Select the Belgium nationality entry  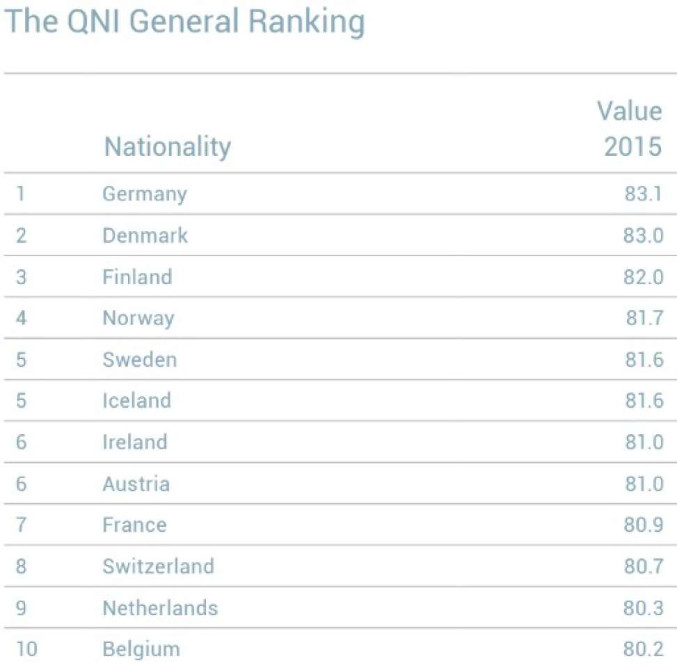141,649
